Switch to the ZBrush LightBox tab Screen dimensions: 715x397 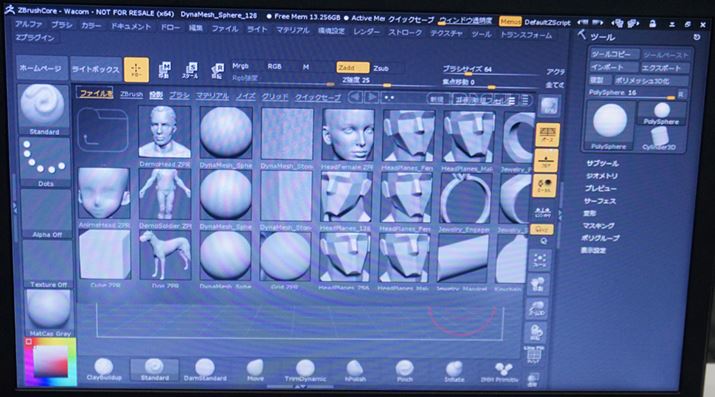(131, 94)
